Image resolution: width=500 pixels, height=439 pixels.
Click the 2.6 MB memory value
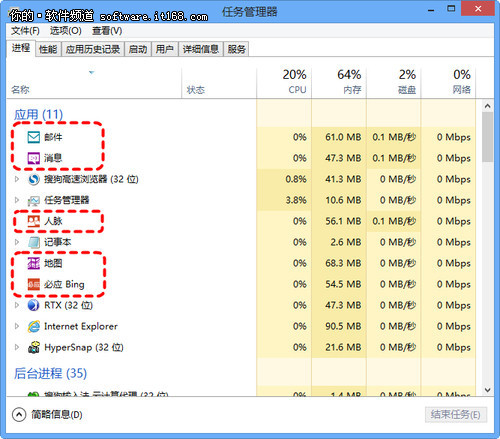(346, 242)
